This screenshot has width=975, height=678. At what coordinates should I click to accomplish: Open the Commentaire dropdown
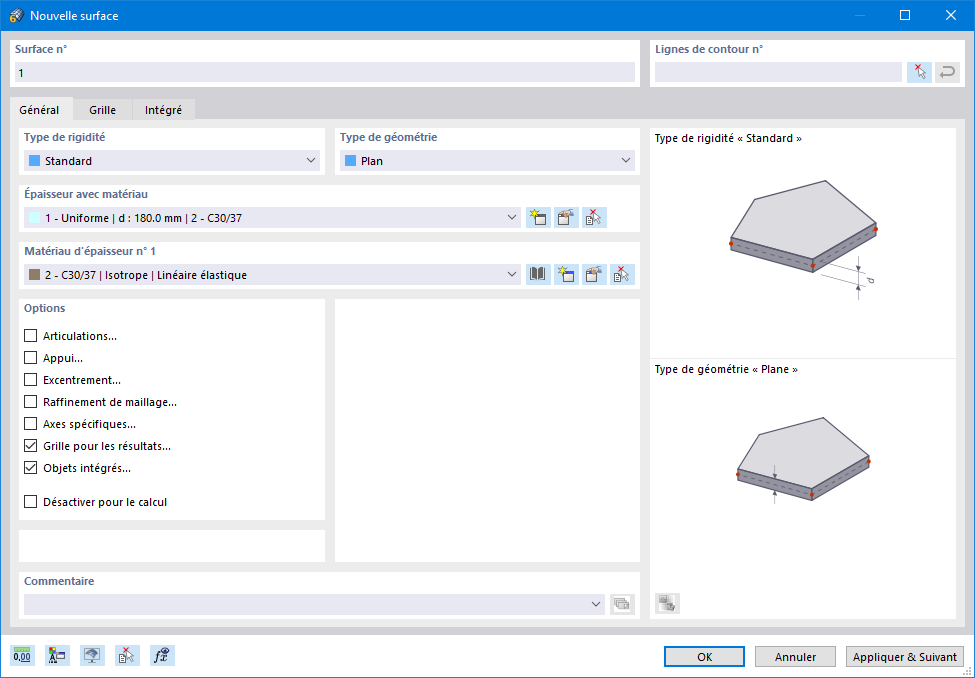pyautogui.click(x=314, y=604)
